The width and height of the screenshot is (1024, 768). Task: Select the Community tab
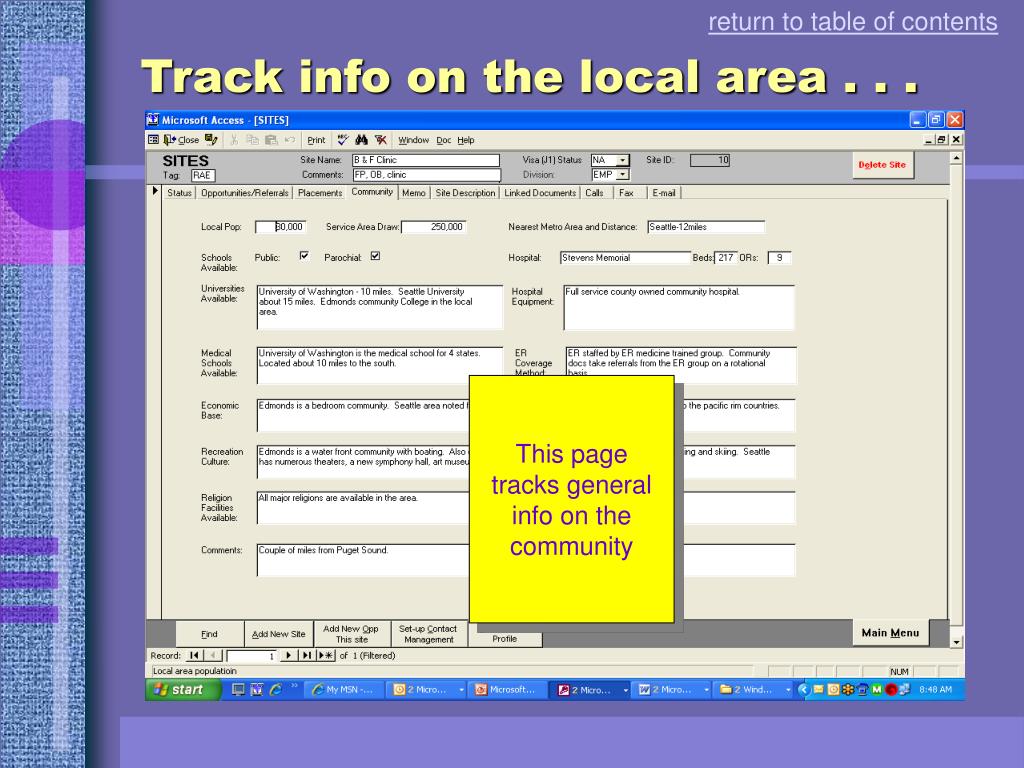(372, 191)
